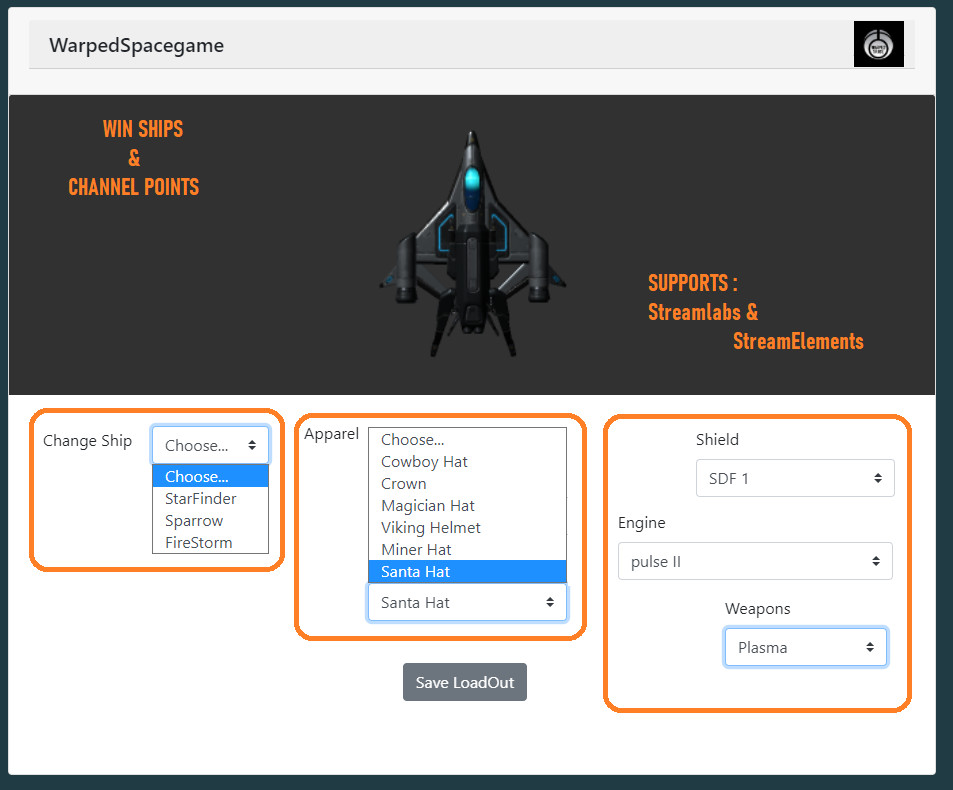953x790 pixels.
Task: Click the WarpedSpacegame brand title
Action: [x=136, y=45]
